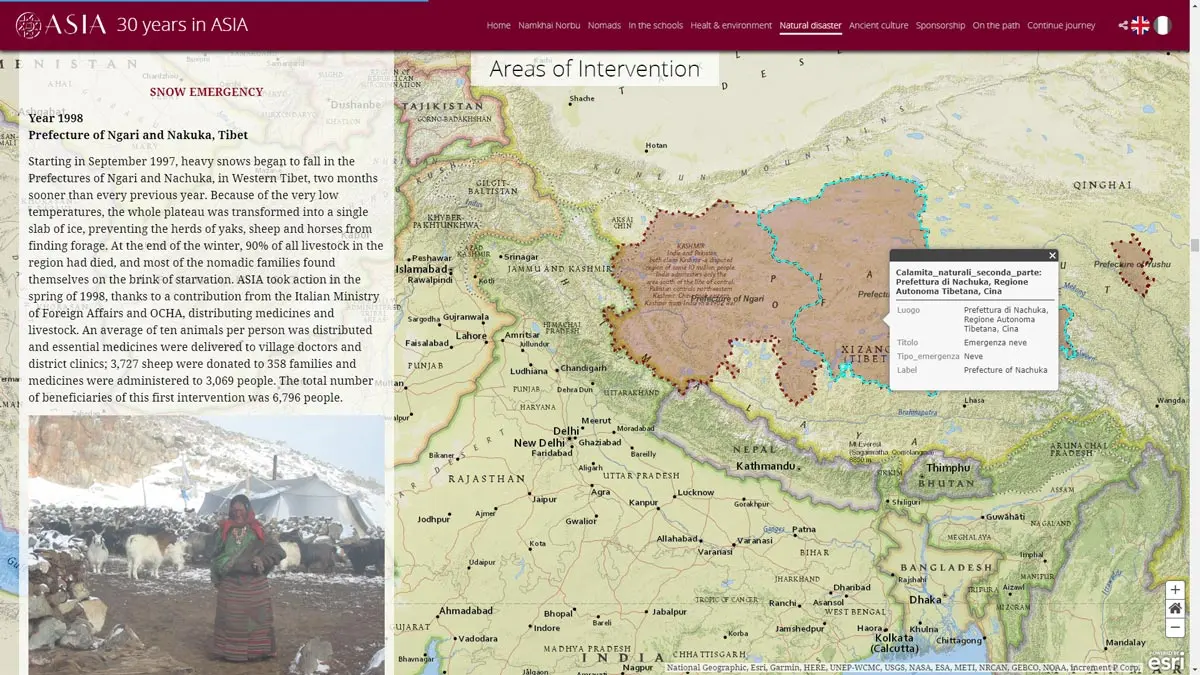Open the Namkhai Norbu page

point(549,25)
